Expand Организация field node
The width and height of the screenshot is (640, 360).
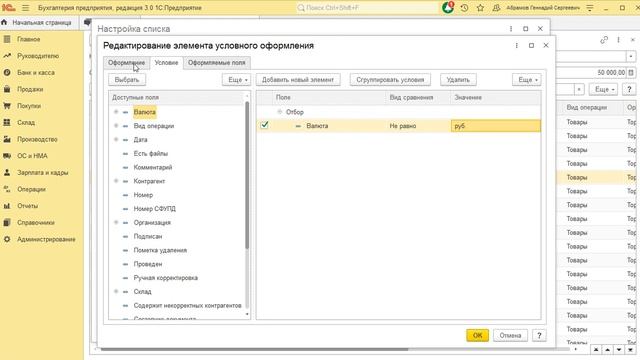pyautogui.click(x=116, y=222)
